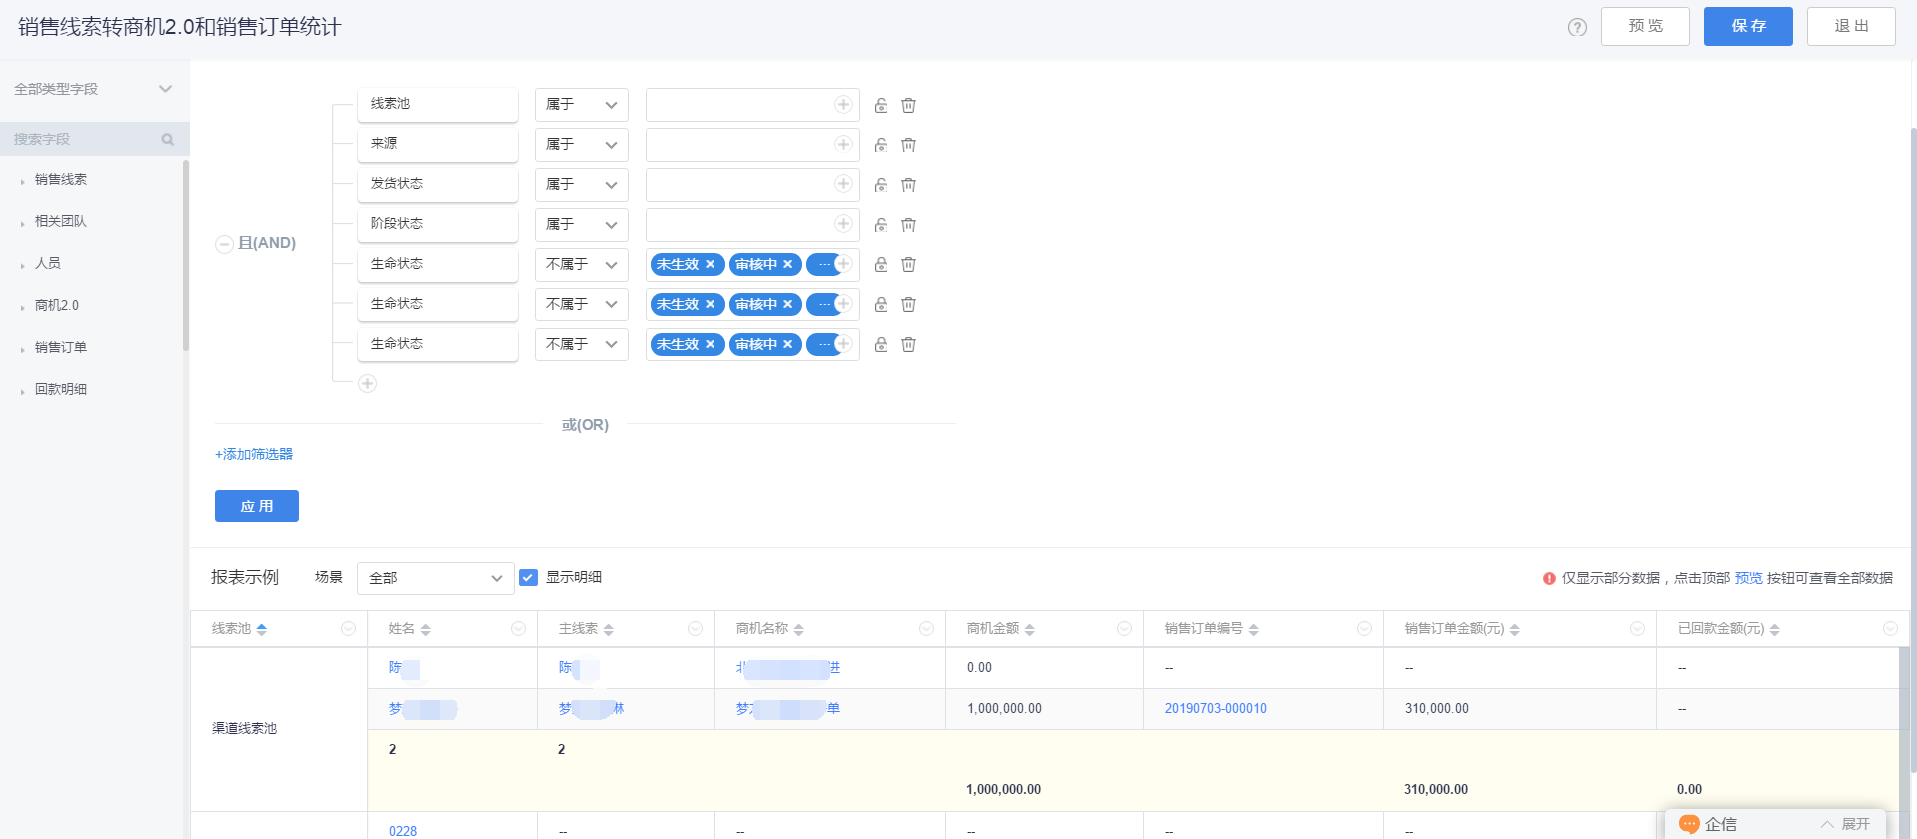Click the field list sidebar scrollbar
Screen dimensions: 1917x839
pos(186,256)
